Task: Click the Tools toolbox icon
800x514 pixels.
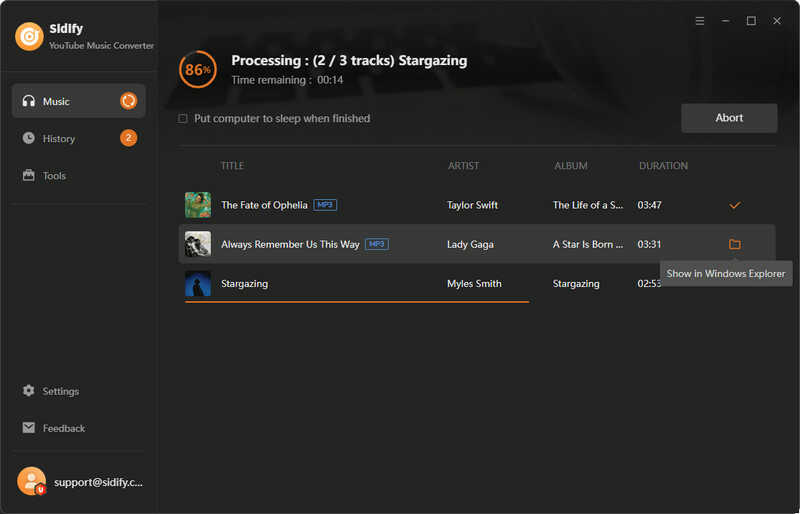Action: tap(29, 175)
